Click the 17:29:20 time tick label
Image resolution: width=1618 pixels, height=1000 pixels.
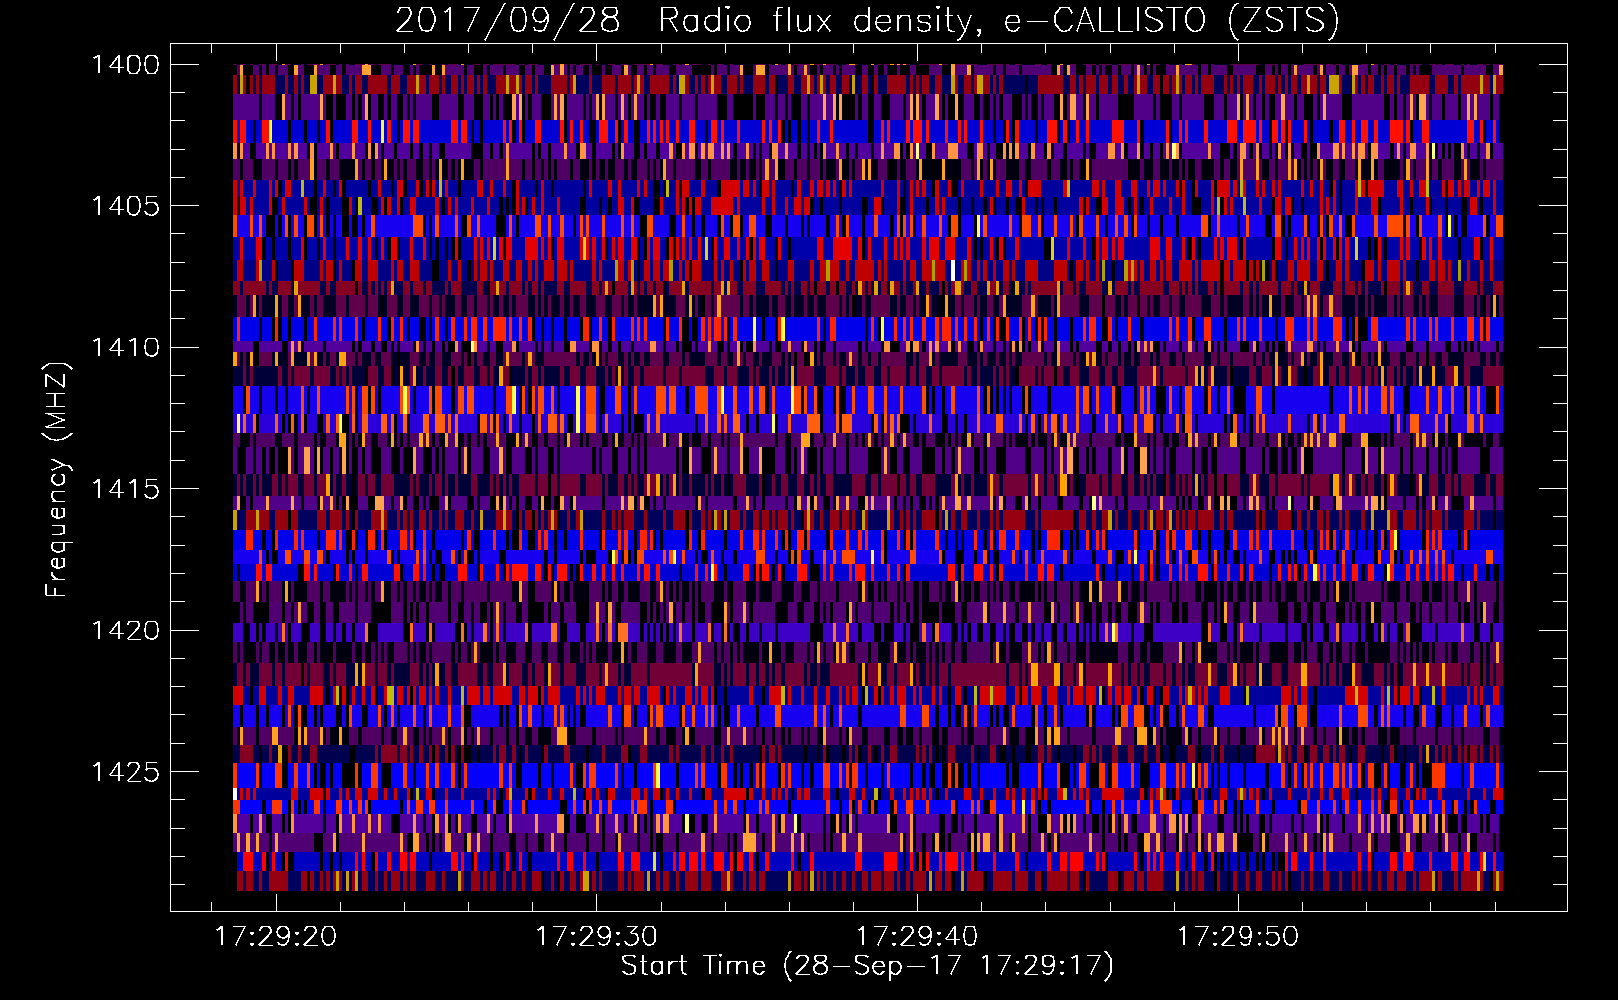(x=276, y=937)
